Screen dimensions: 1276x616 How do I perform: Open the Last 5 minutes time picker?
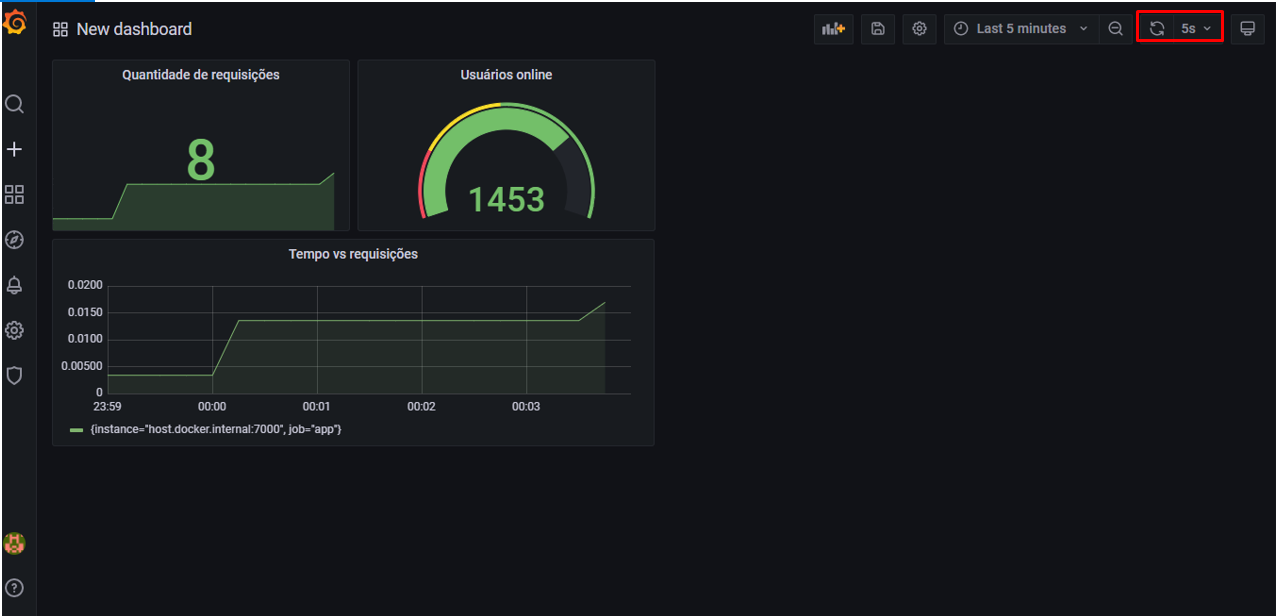(x=1020, y=29)
